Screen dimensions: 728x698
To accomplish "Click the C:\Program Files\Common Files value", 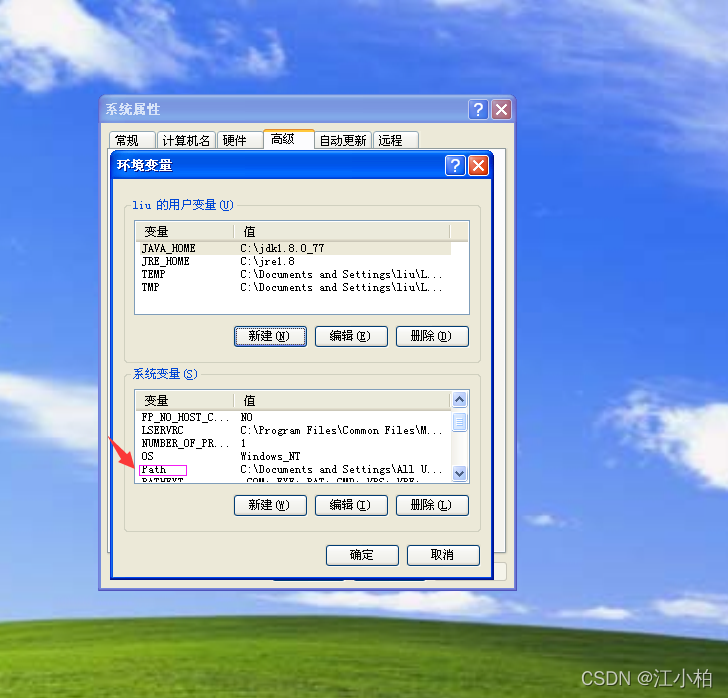I will coord(341,431).
